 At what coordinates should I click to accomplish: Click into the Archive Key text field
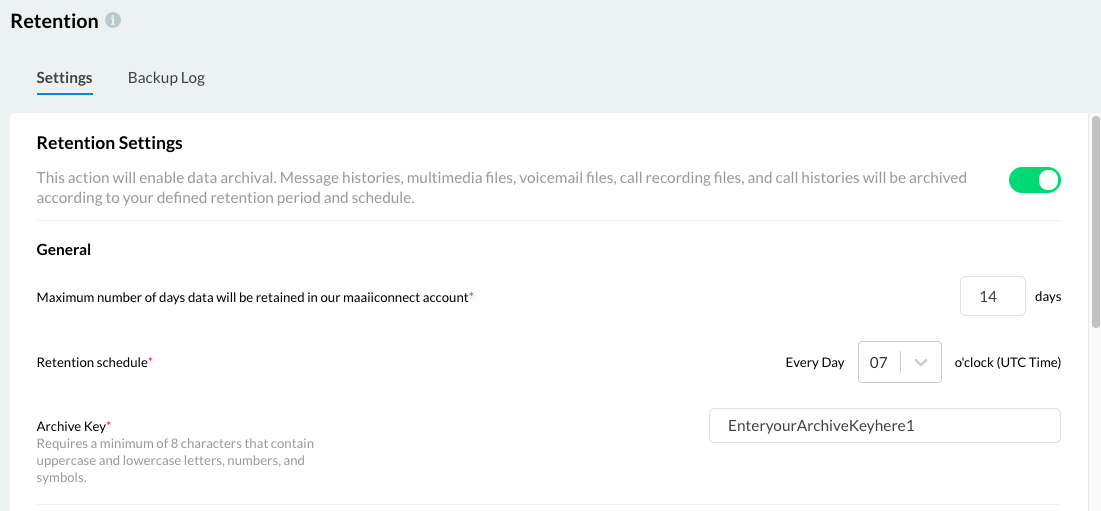coord(885,425)
